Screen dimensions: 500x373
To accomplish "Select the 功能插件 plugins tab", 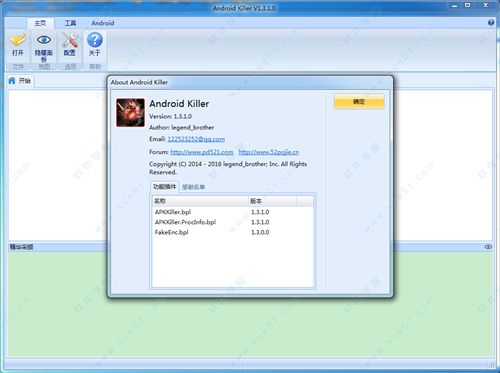I will tap(165, 187).
